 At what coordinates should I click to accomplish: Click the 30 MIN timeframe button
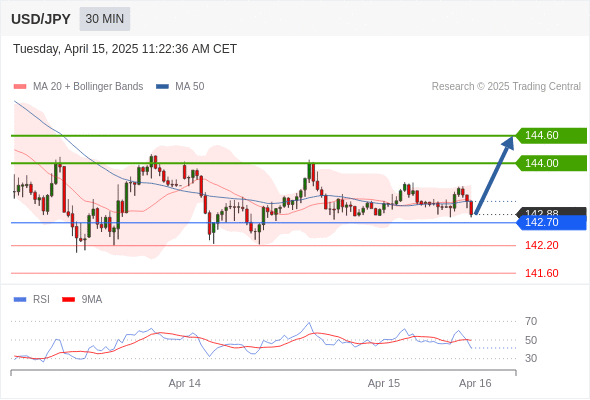[105, 19]
